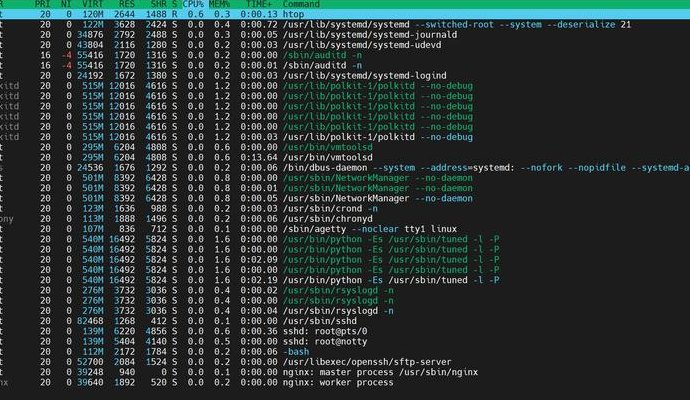This screenshot has width=690, height=400.
Task: Pick the systemd-journald process row
Action: point(345,35)
